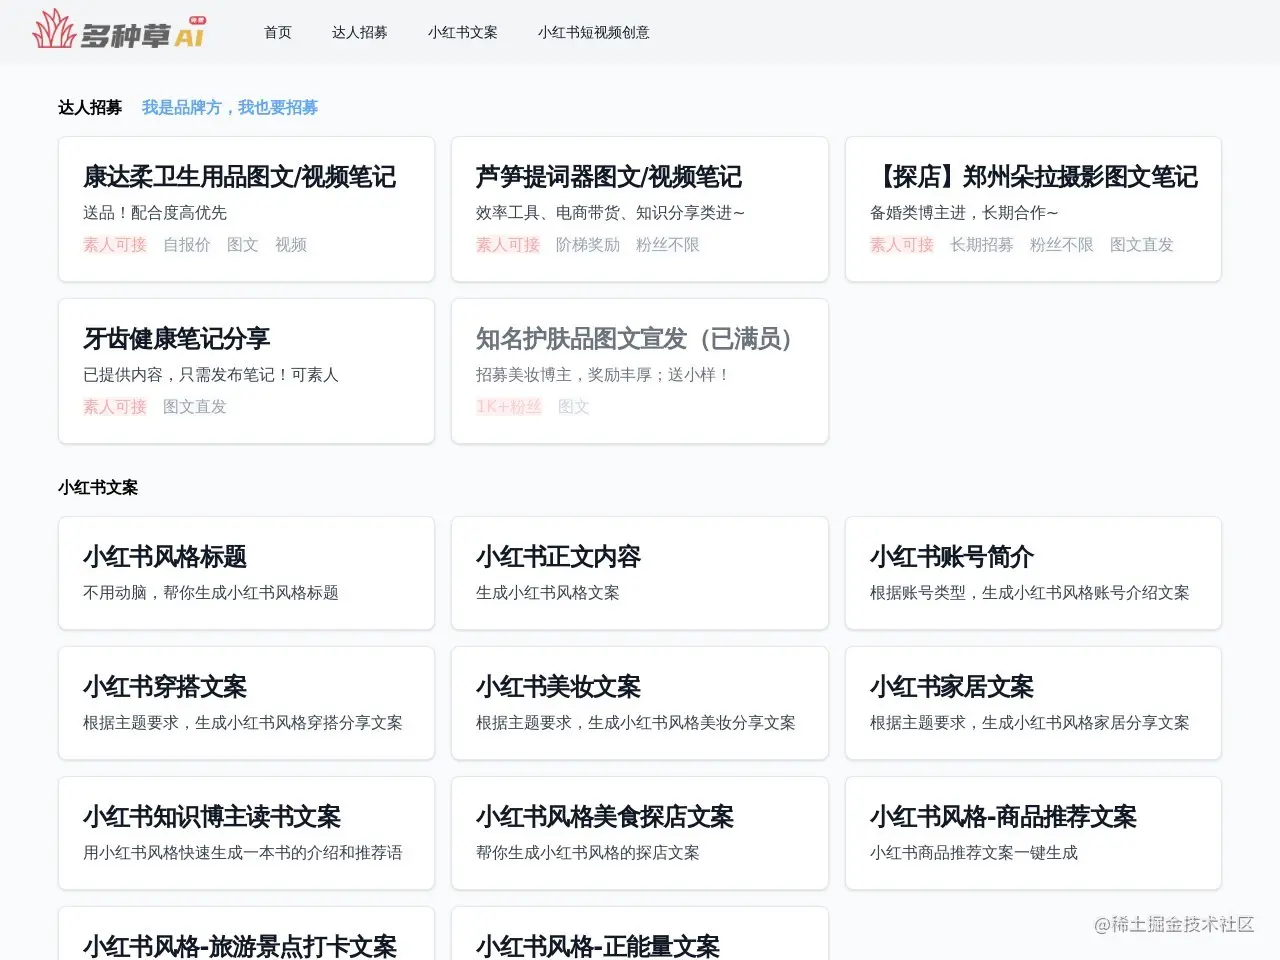Open the 牙齿健康笔记分享 card
The width and height of the screenshot is (1280, 960).
[246, 371]
